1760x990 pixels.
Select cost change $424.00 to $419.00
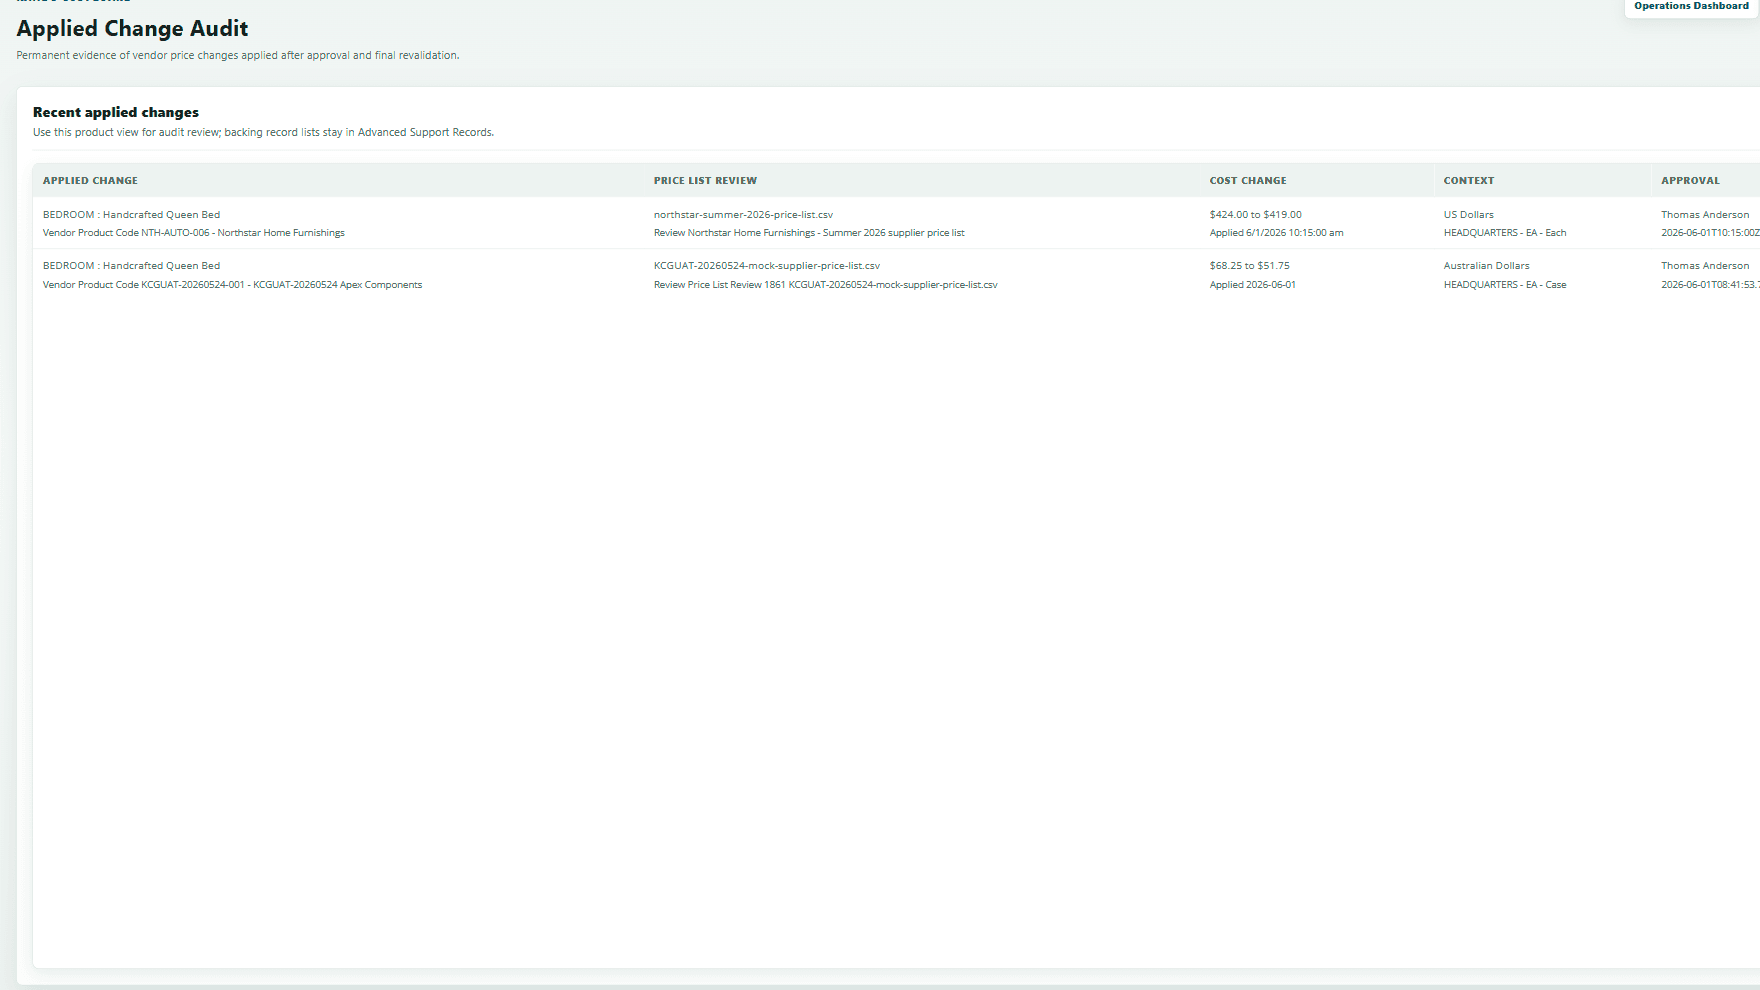coord(1255,215)
